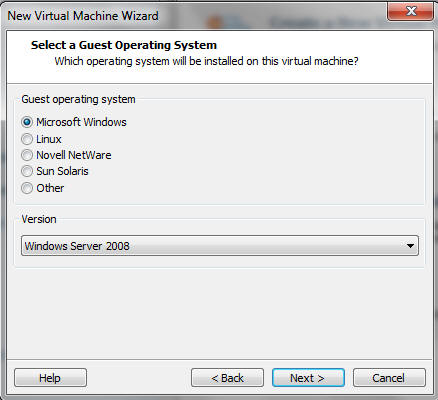Select the Microsoft Windows radio button

(x=27, y=122)
